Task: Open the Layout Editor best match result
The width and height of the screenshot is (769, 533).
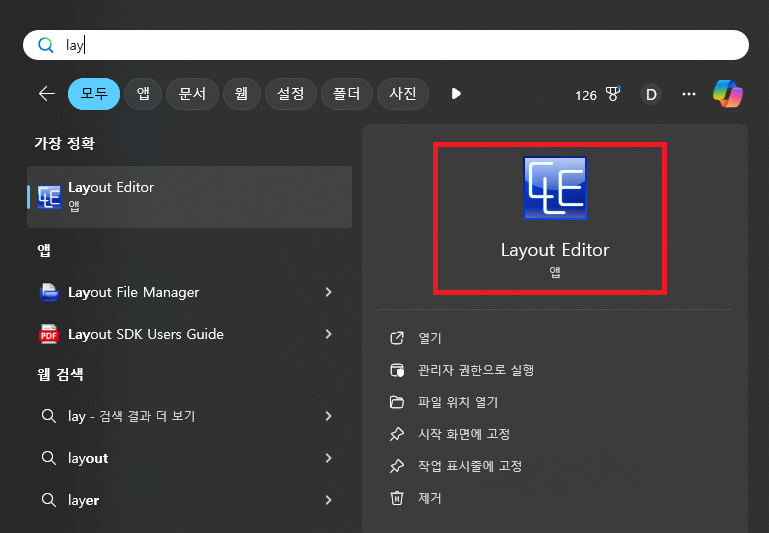Action: click(189, 197)
